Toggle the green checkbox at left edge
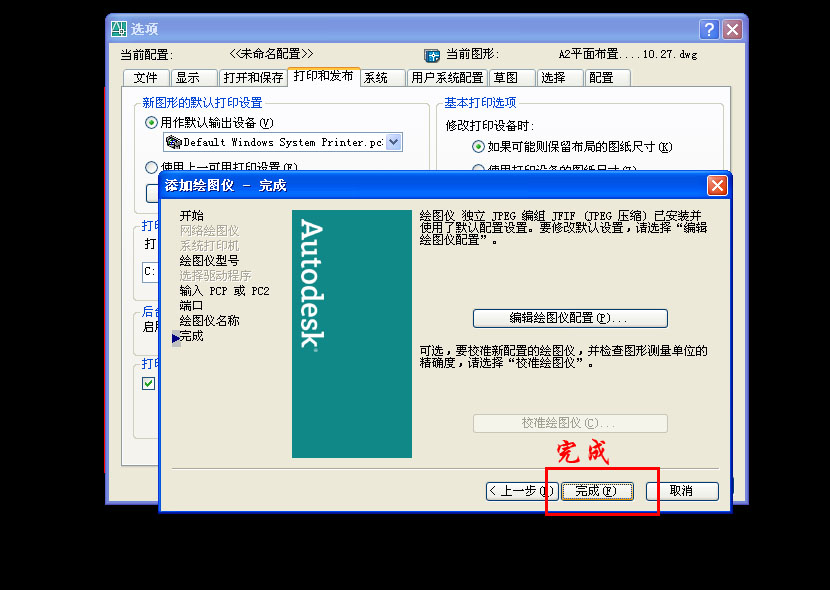The height and width of the screenshot is (590, 830). pos(149,383)
